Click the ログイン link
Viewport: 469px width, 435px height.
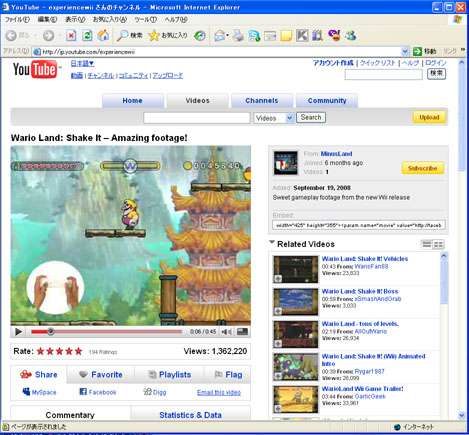point(436,63)
